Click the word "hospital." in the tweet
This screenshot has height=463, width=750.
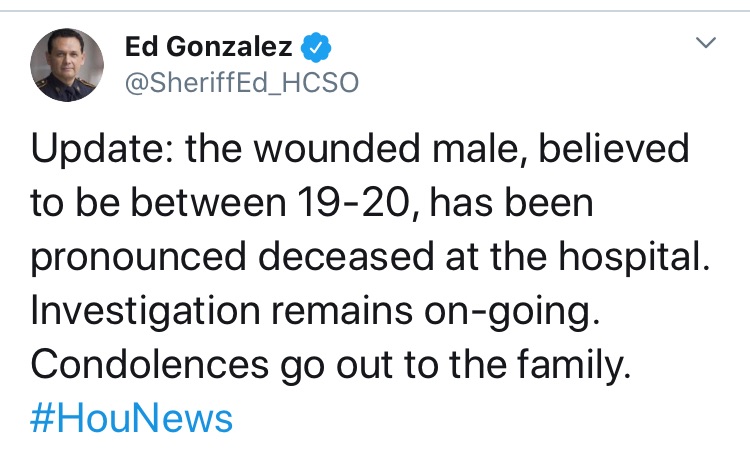634,257
